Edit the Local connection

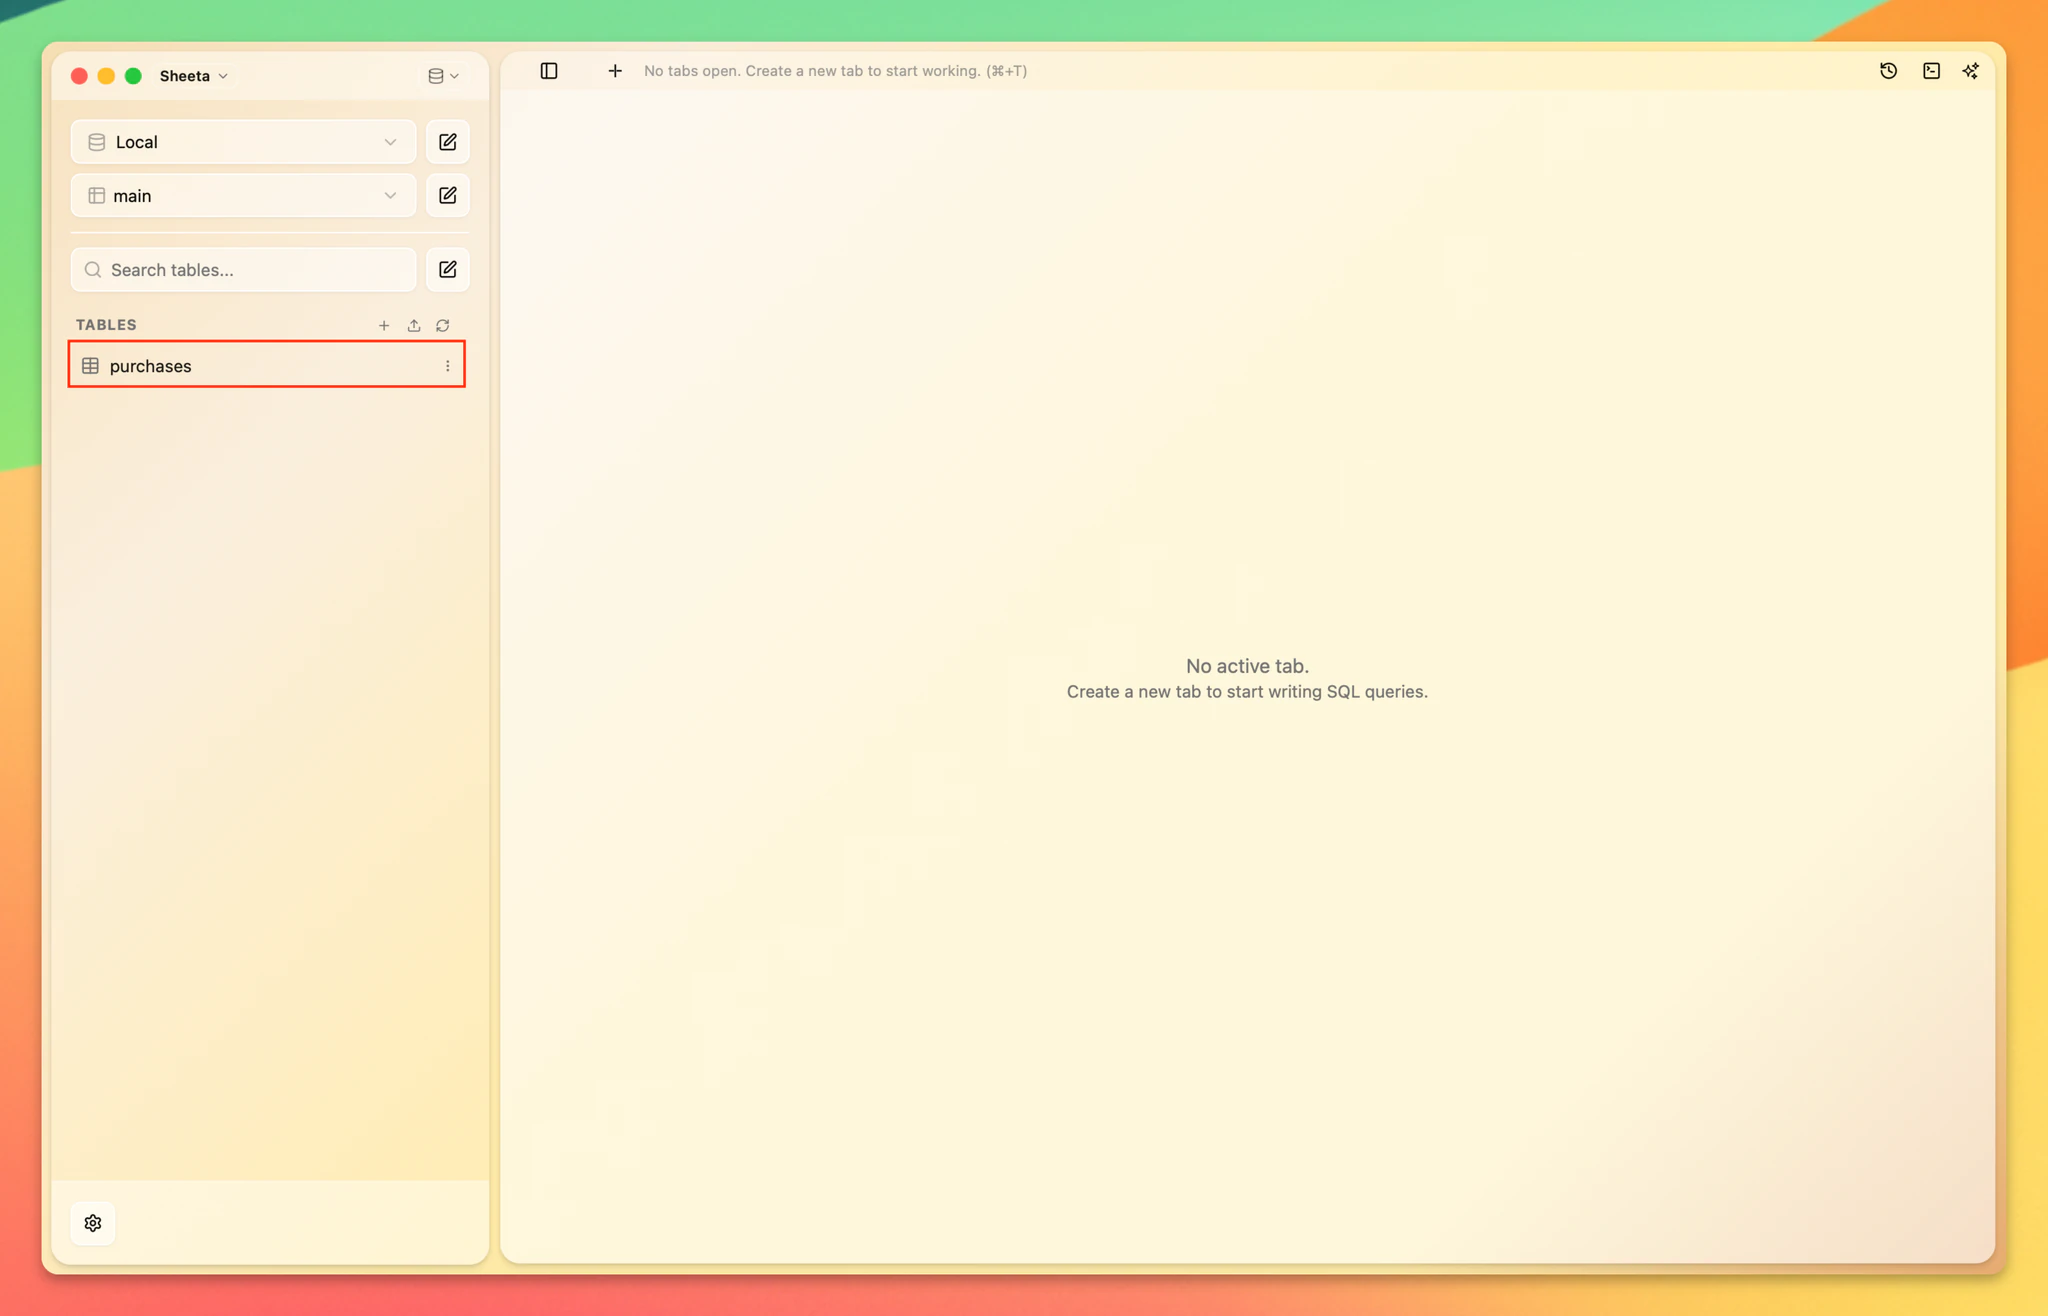coord(448,142)
